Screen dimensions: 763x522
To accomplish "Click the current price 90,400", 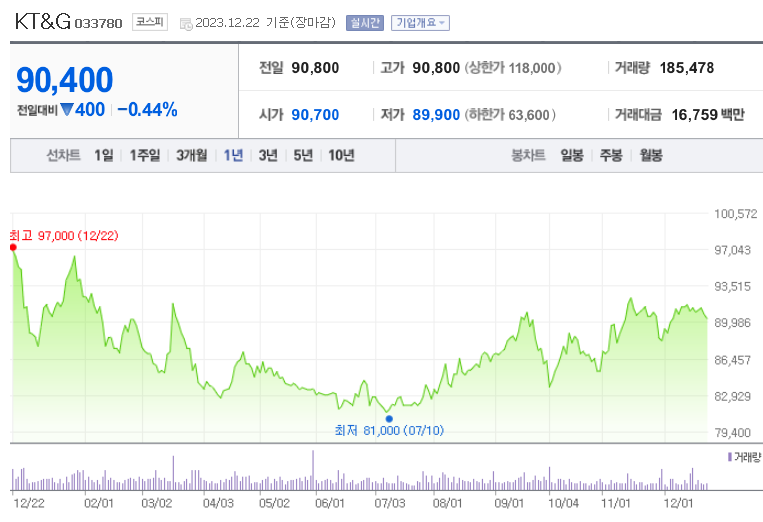I will (65, 80).
